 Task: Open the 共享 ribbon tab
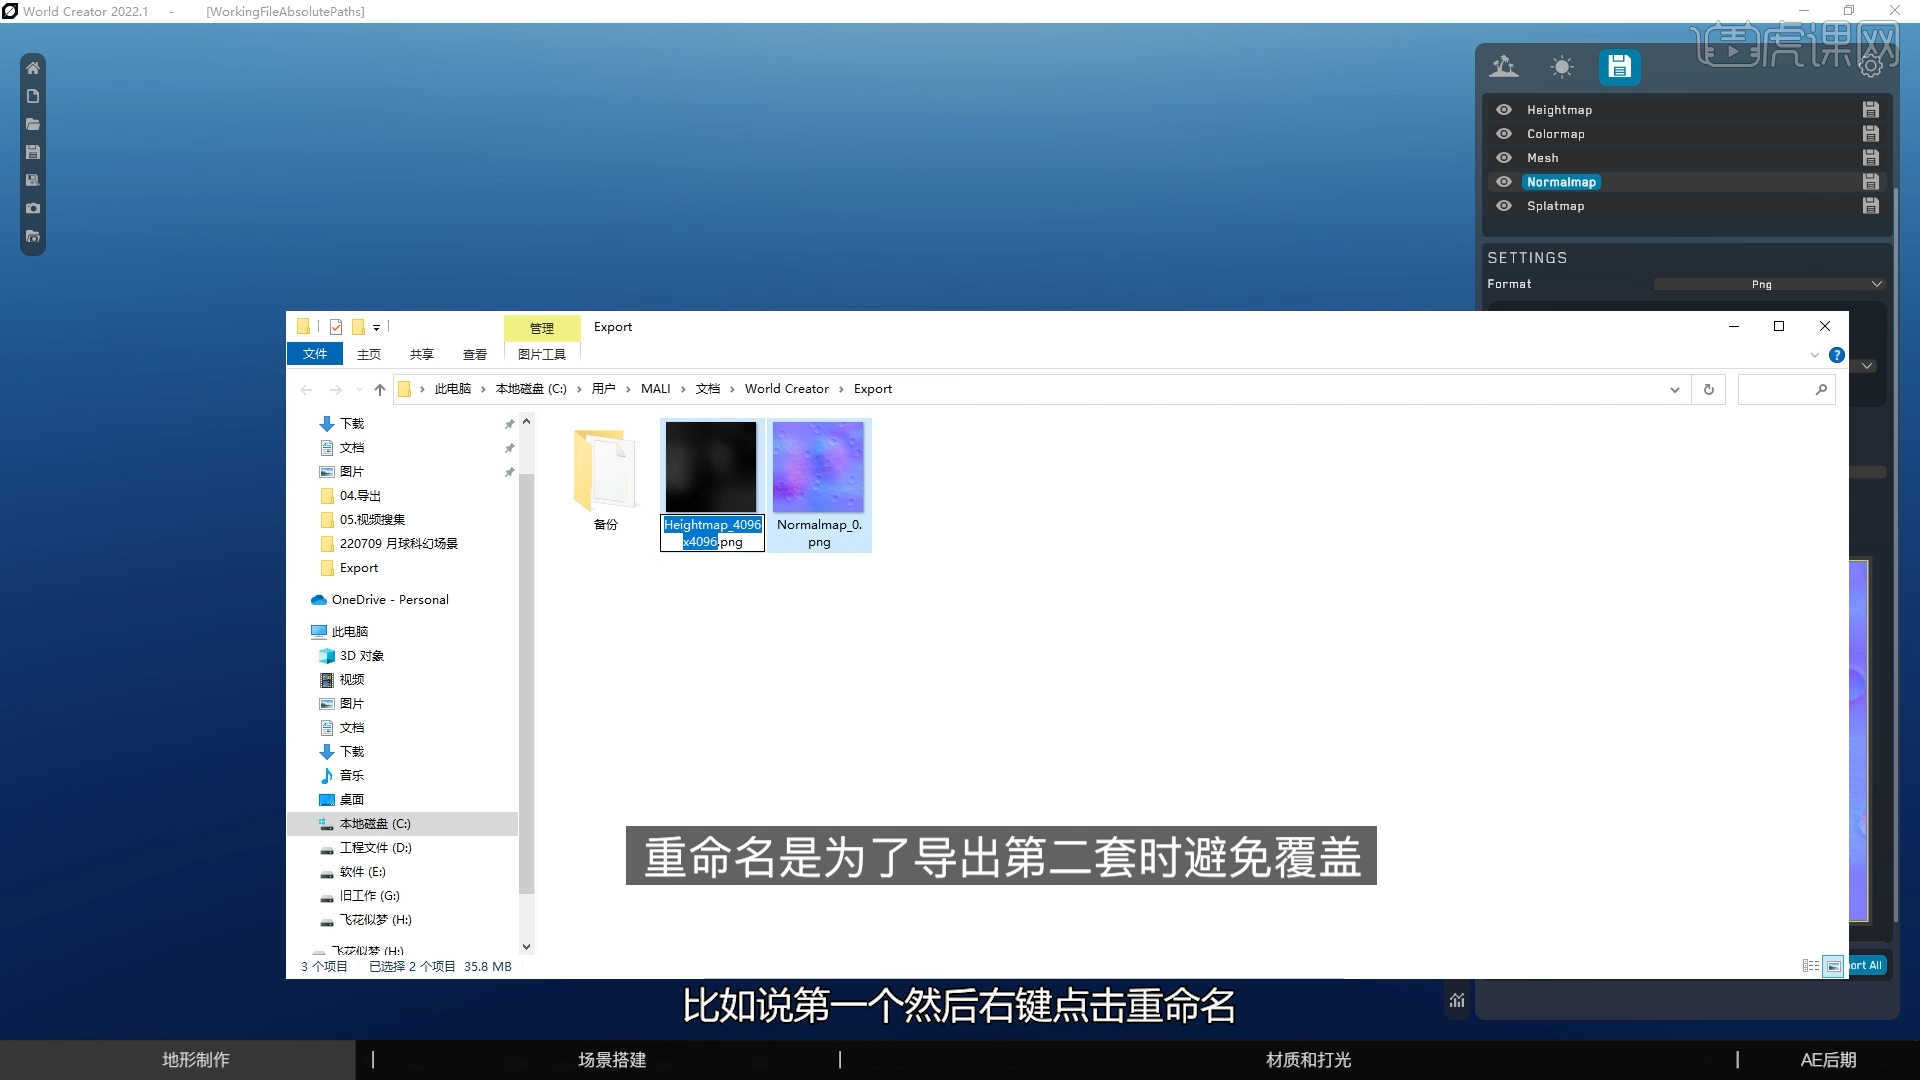422,354
